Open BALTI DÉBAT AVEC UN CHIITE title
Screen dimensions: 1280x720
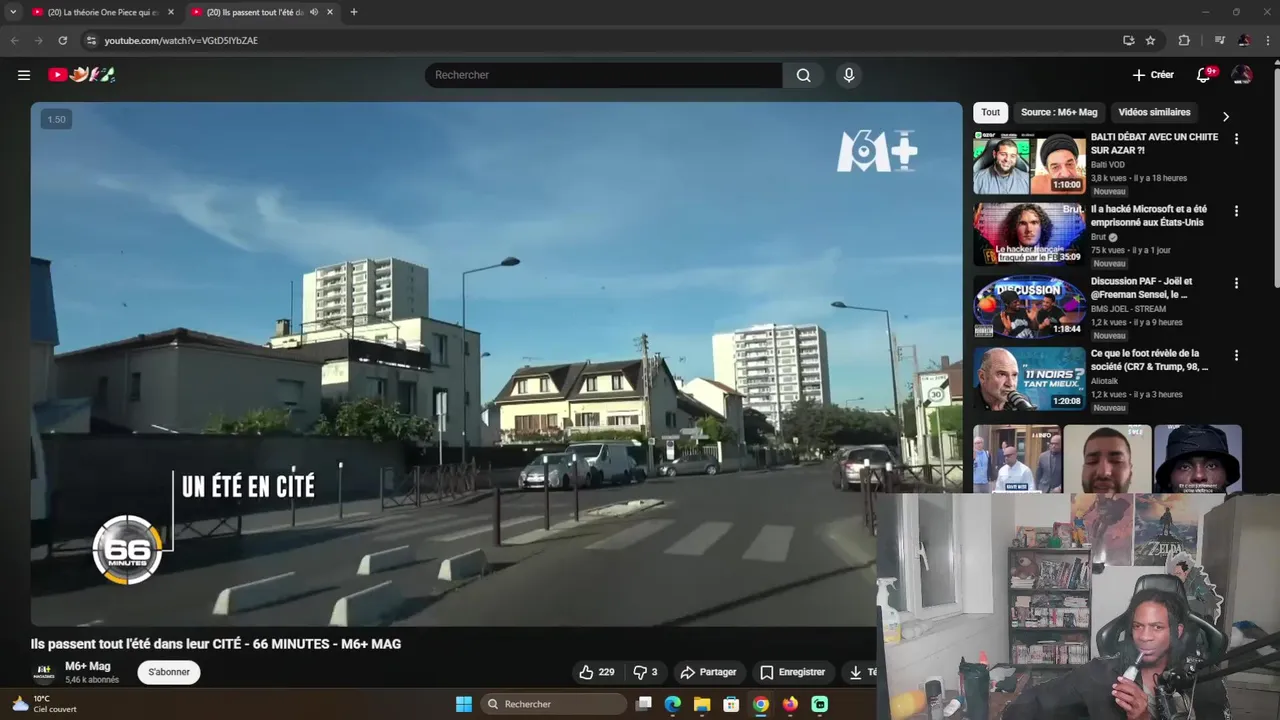tap(1154, 143)
